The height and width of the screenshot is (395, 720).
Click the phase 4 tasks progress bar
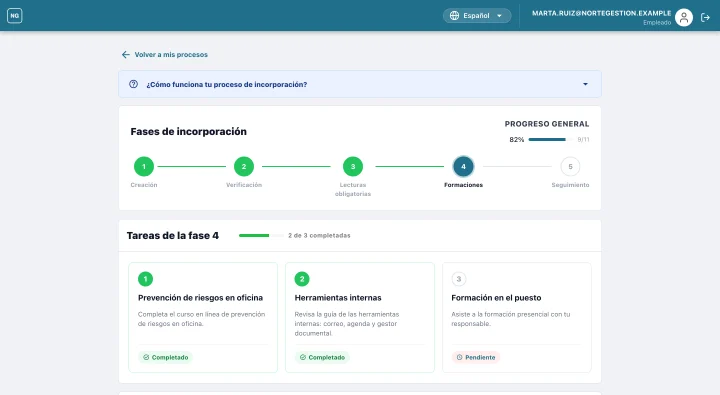coord(261,236)
